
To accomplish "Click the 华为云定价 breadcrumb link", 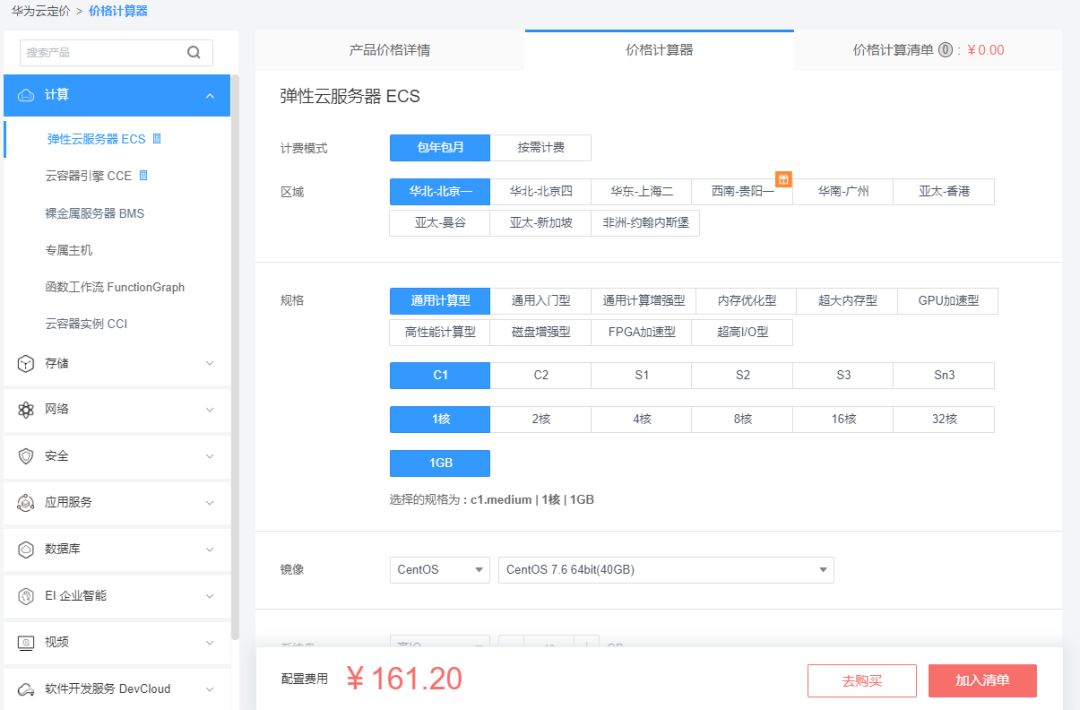I will coord(41,11).
